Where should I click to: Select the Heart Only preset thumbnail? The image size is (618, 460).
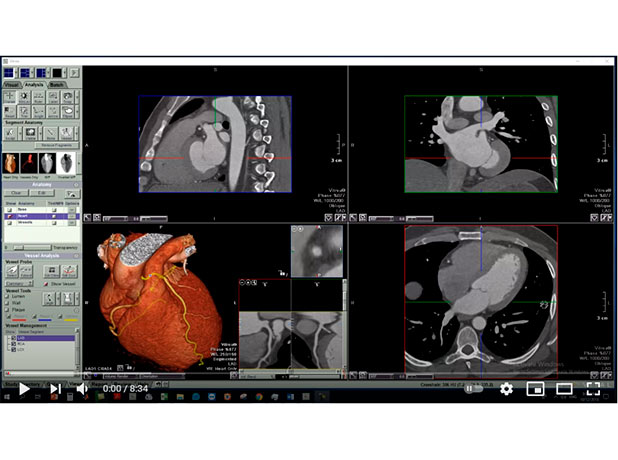(13, 162)
